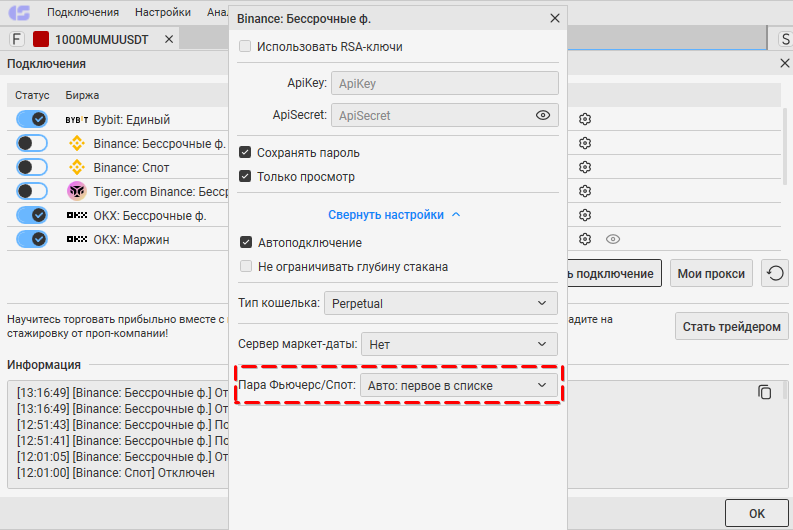The height and width of the screenshot is (530, 793).
Task: Open the Подключения menu
Action: (83, 12)
